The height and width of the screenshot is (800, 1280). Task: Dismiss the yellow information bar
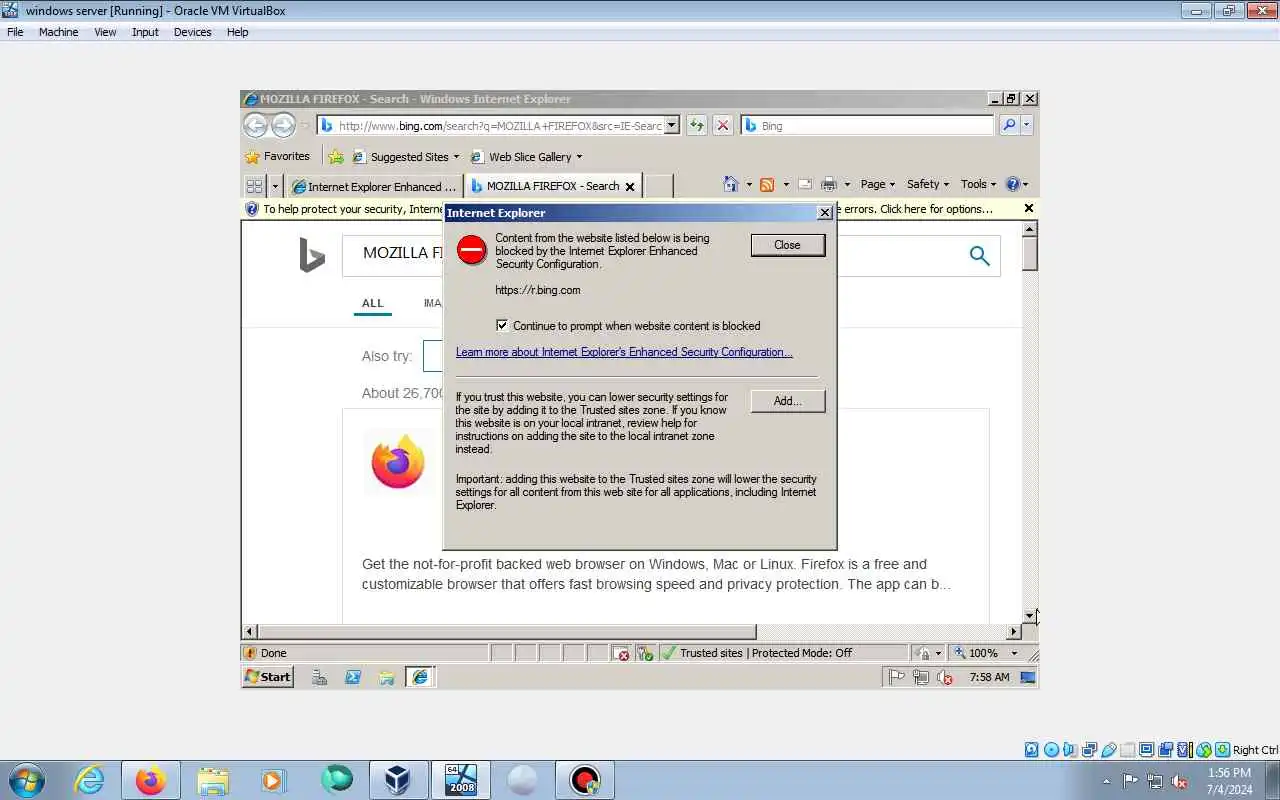click(x=1028, y=209)
